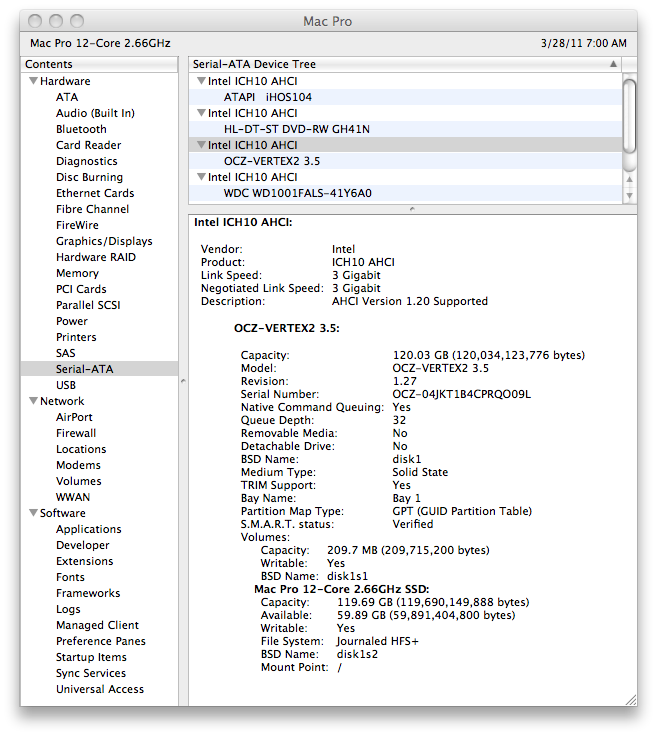Show Extensions list

pos(84,561)
